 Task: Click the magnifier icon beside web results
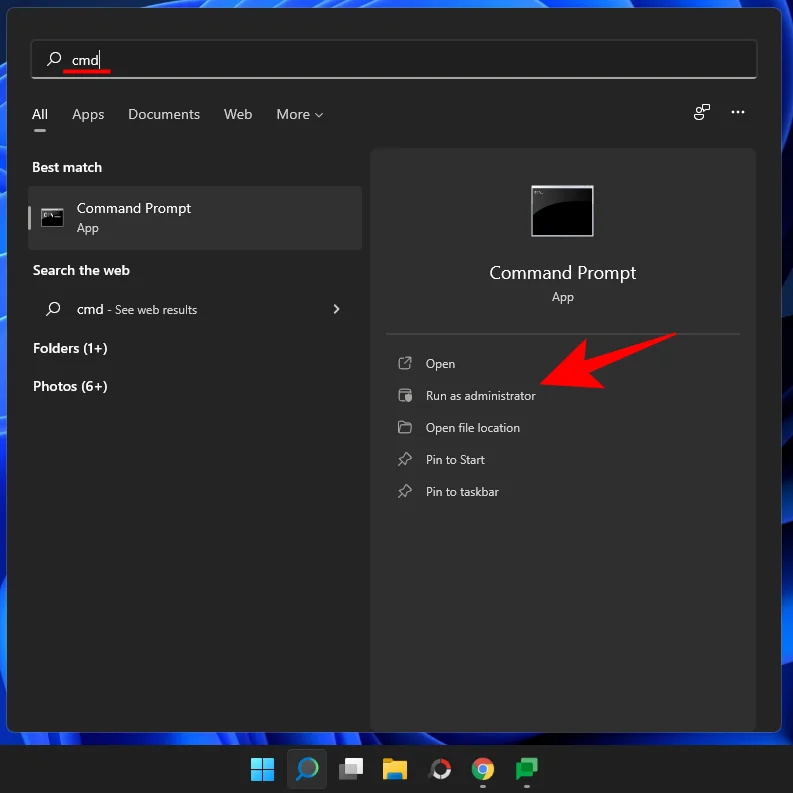pyautogui.click(x=53, y=309)
